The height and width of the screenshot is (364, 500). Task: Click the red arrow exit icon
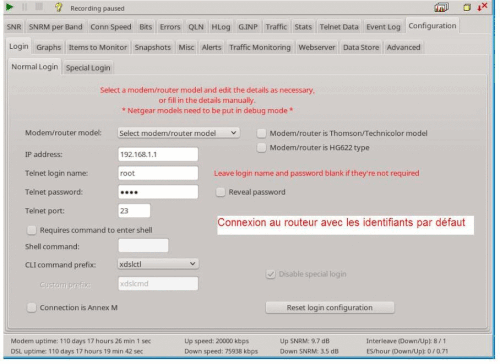click(482, 7)
